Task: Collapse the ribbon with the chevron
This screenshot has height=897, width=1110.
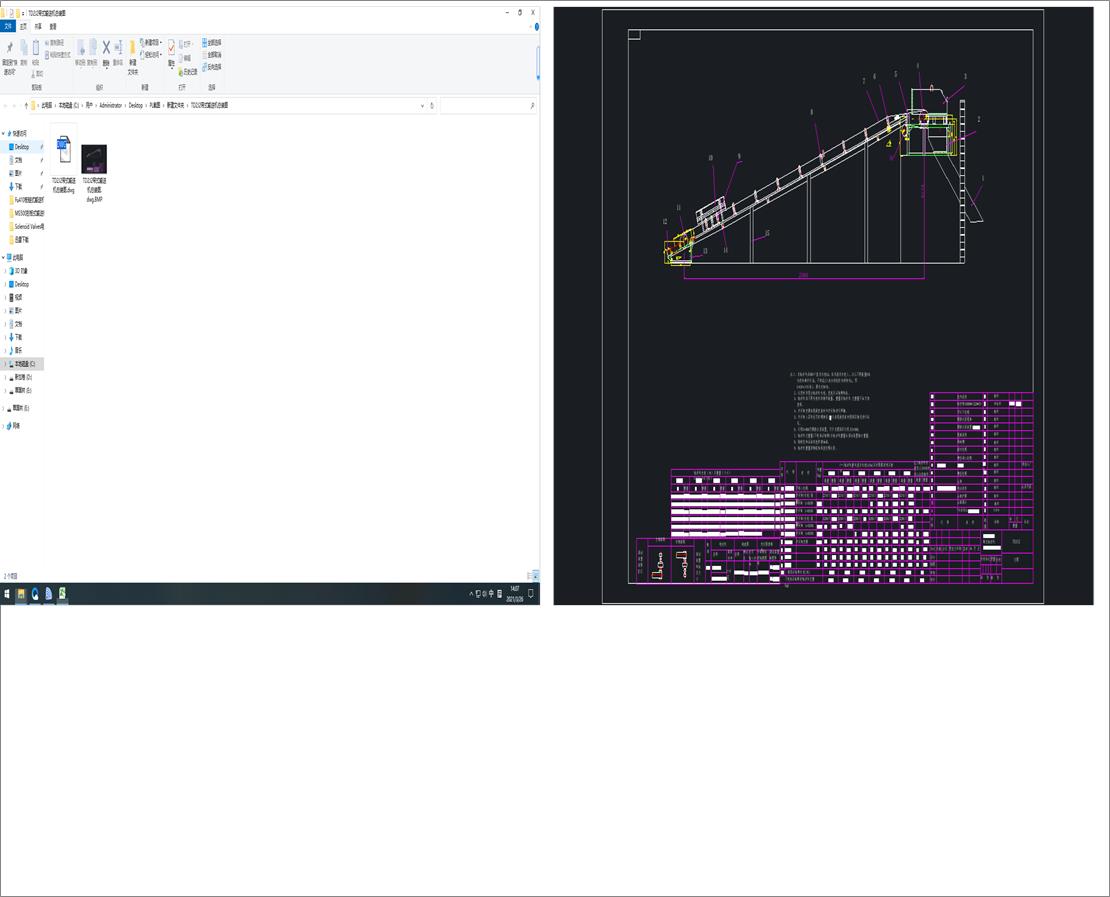Action: [x=530, y=27]
